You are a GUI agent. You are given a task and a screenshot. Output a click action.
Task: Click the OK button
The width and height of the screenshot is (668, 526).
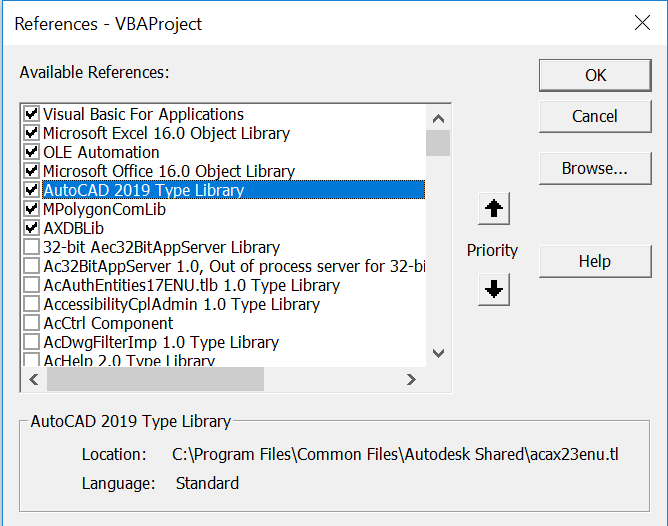[595, 75]
